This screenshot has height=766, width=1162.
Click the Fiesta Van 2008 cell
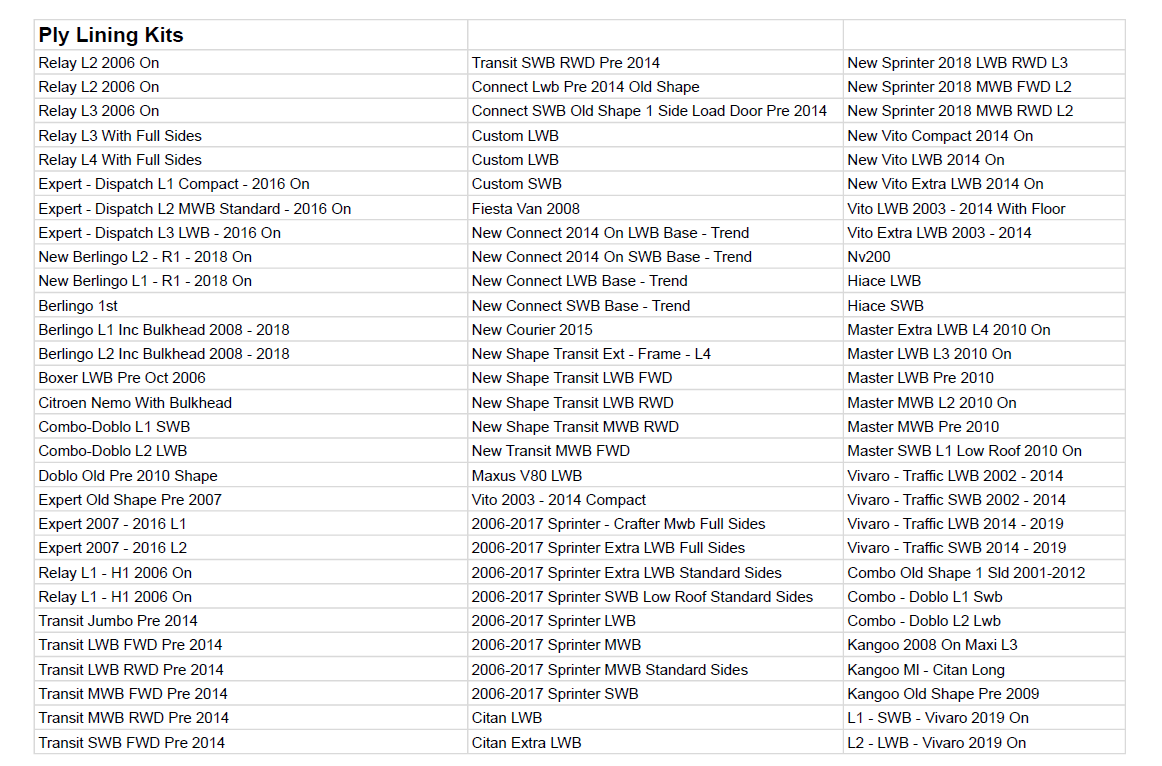526,209
